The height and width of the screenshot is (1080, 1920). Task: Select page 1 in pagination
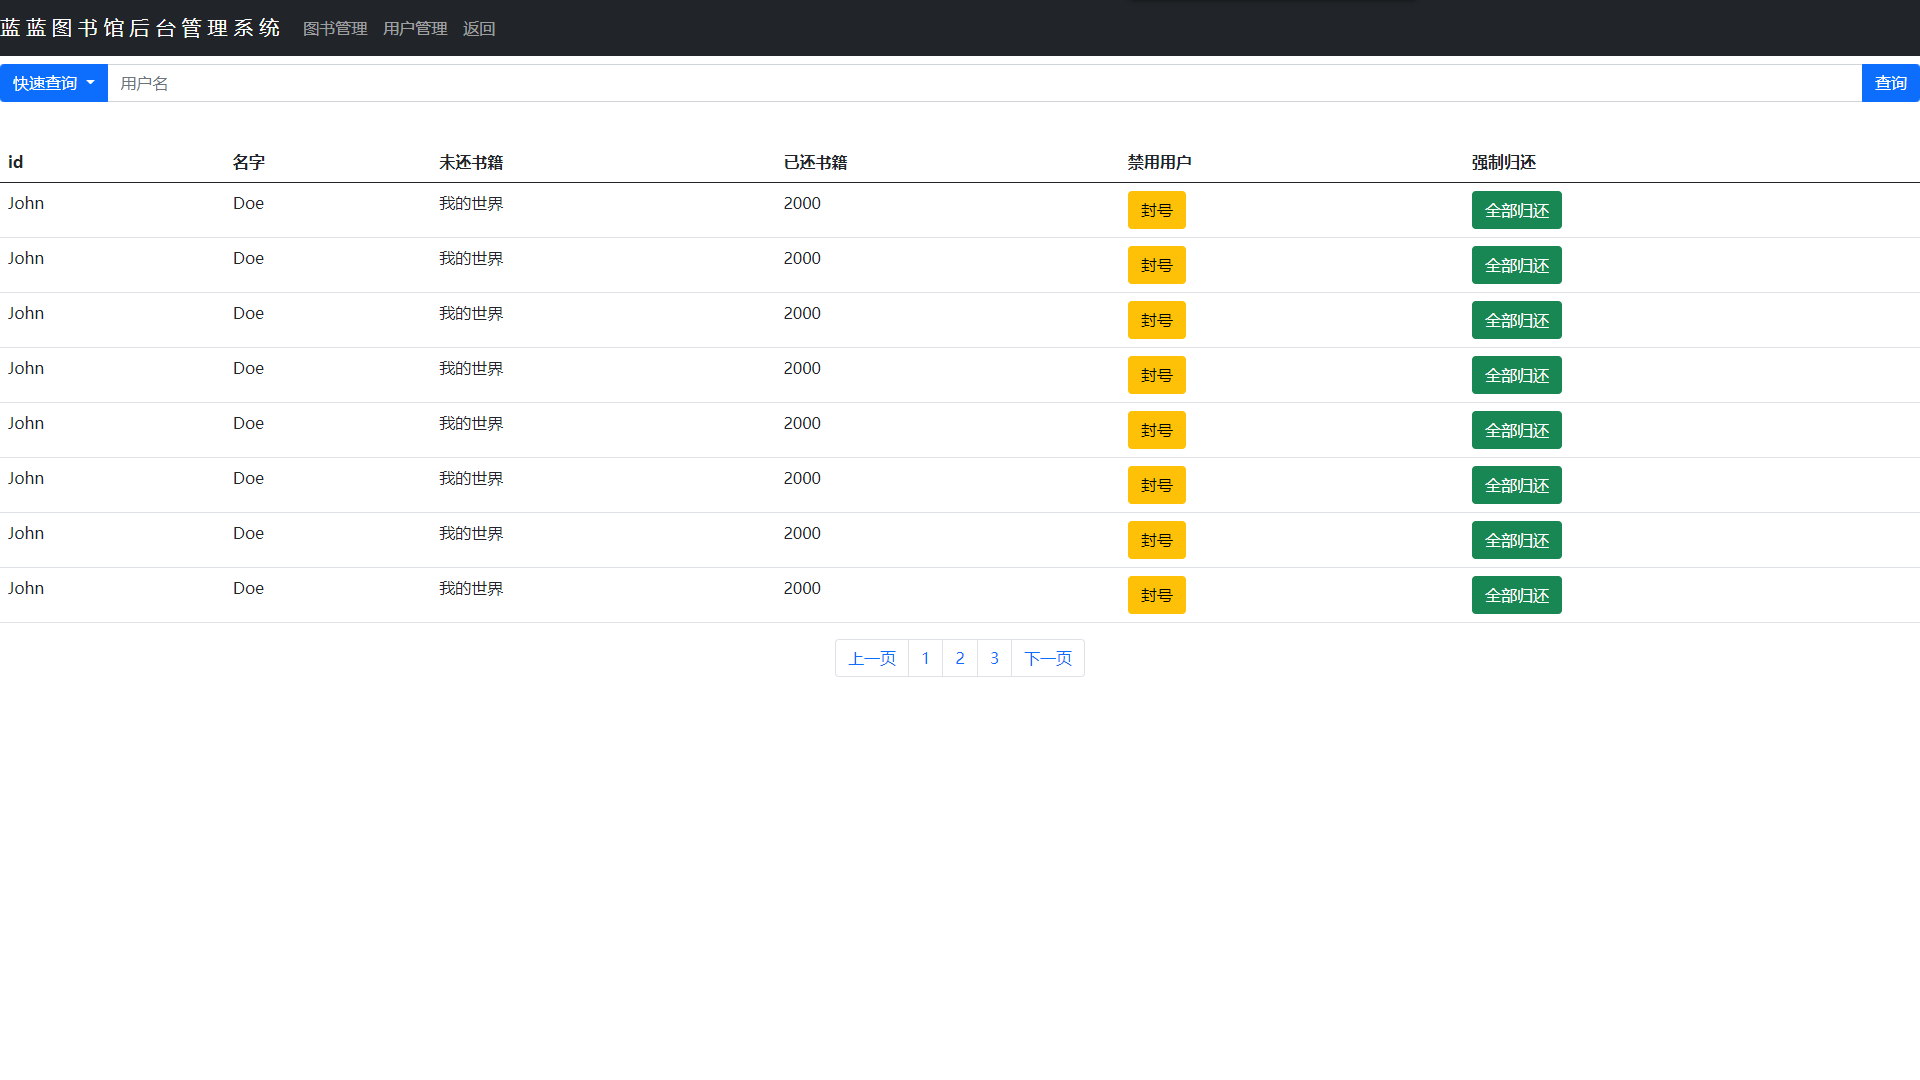925,658
